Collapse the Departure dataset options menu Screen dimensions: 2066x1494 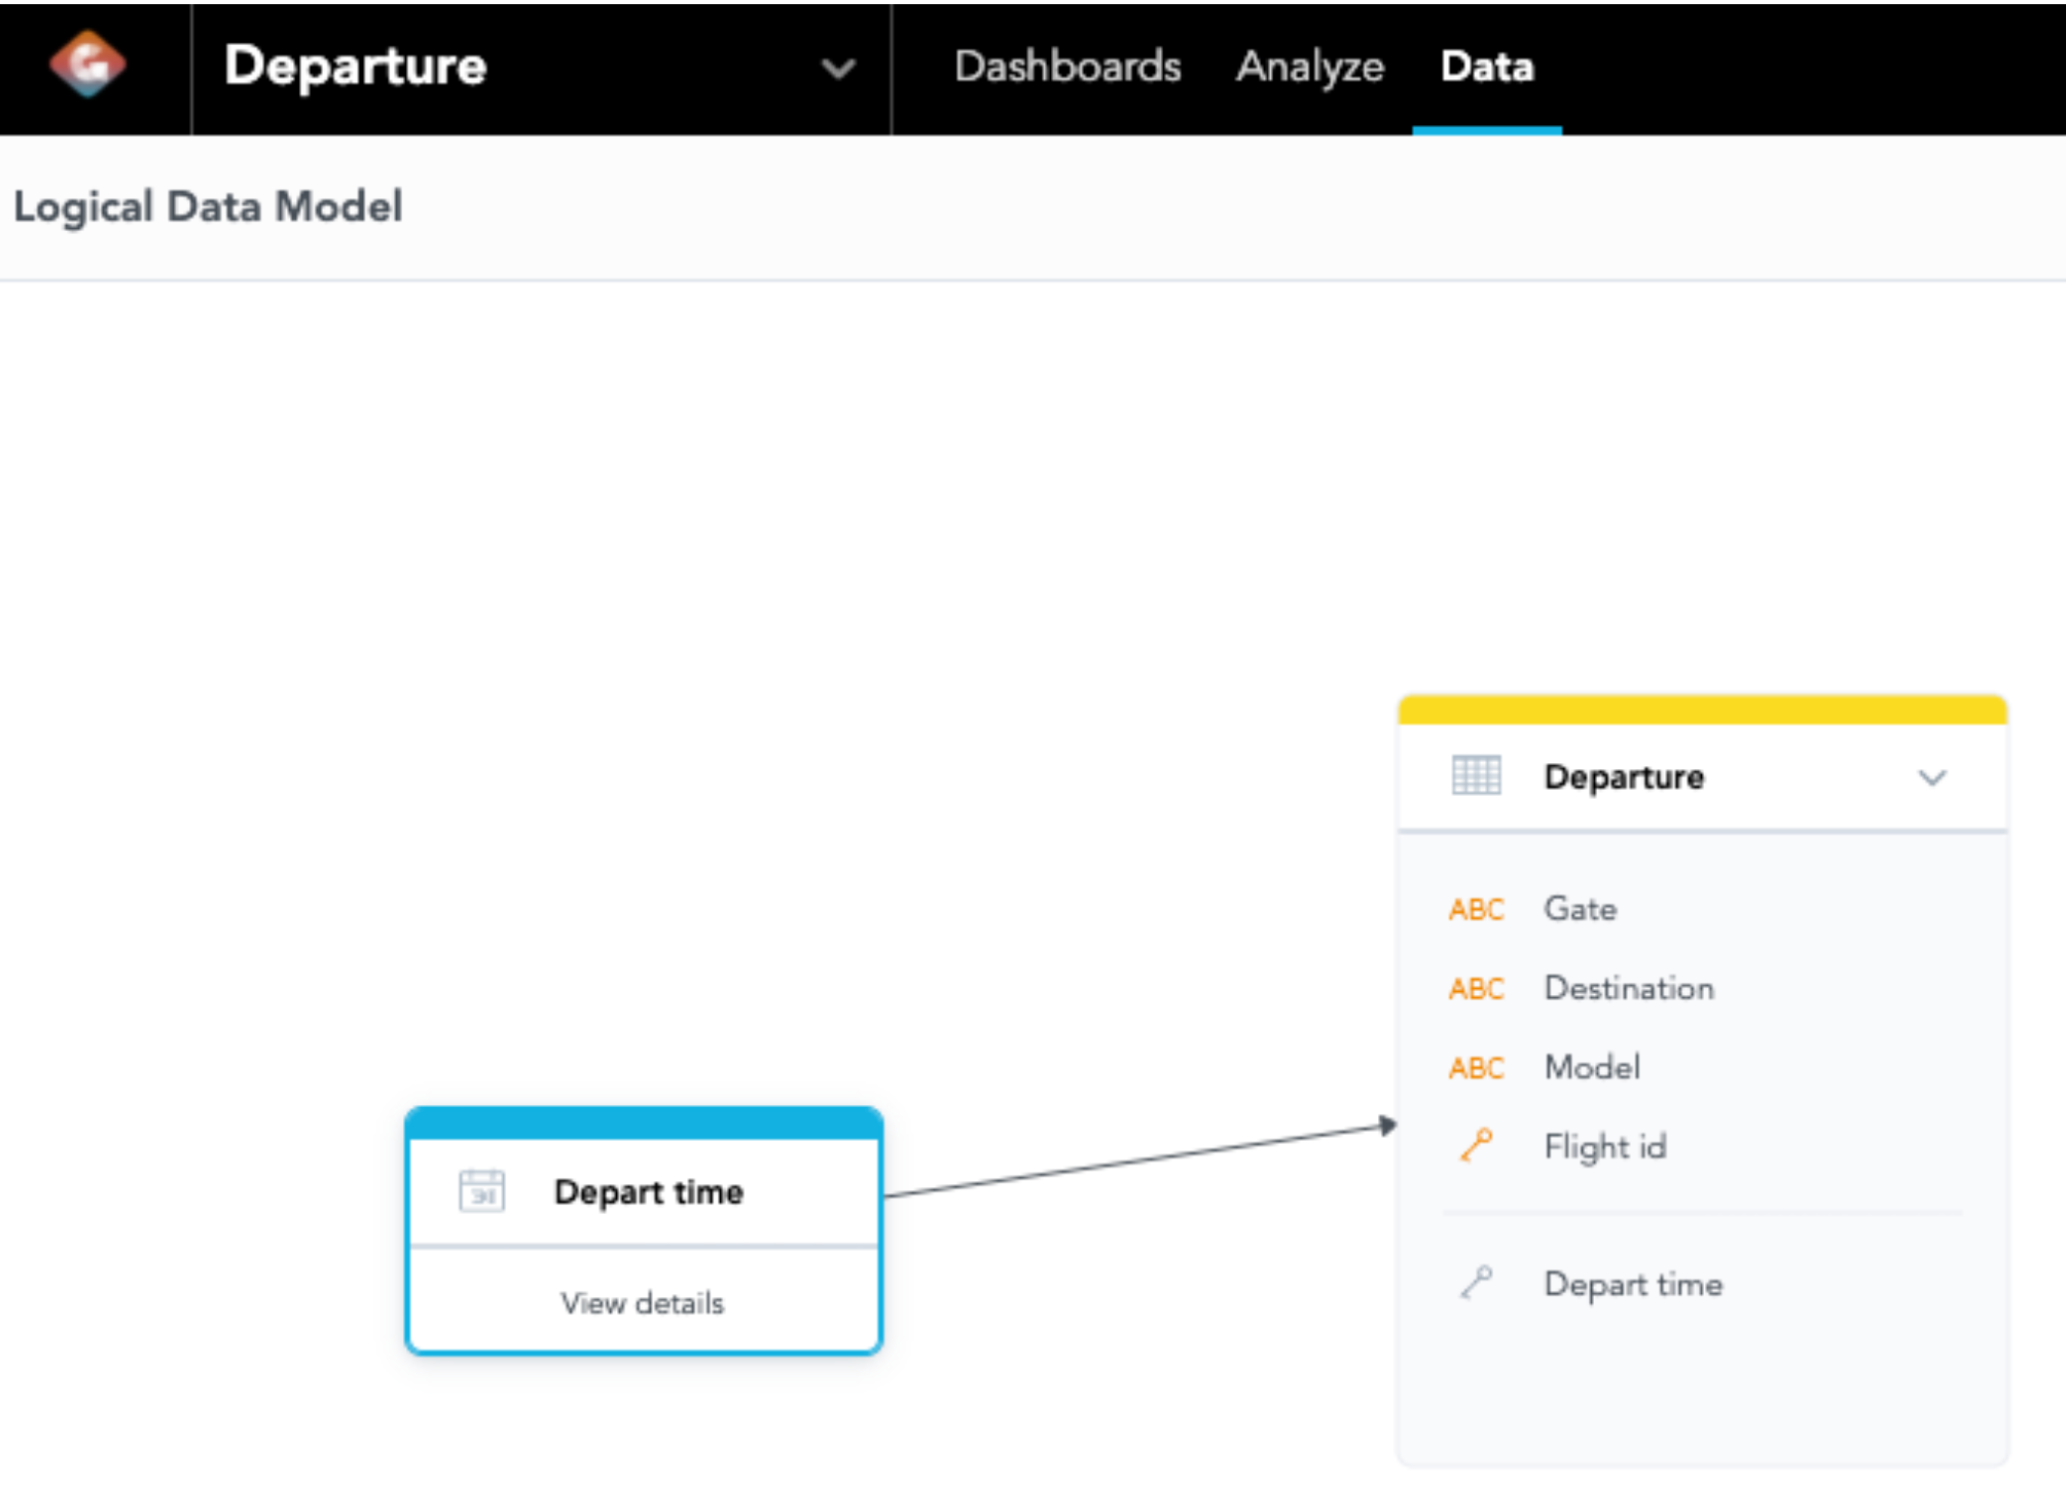[x=1934, y=776]
